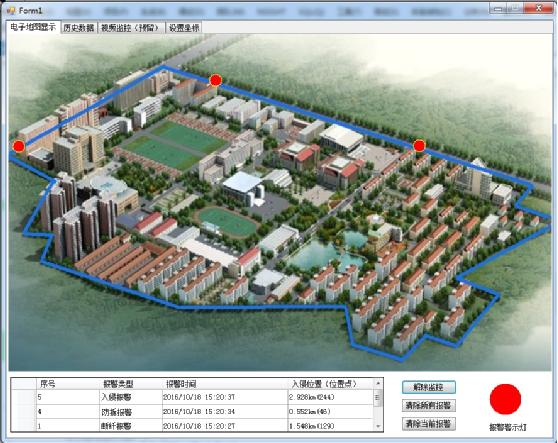Viewport: 558px width, 443px height.
Task: Click the 清除所有报警 button
Action: tap(429, 405)
